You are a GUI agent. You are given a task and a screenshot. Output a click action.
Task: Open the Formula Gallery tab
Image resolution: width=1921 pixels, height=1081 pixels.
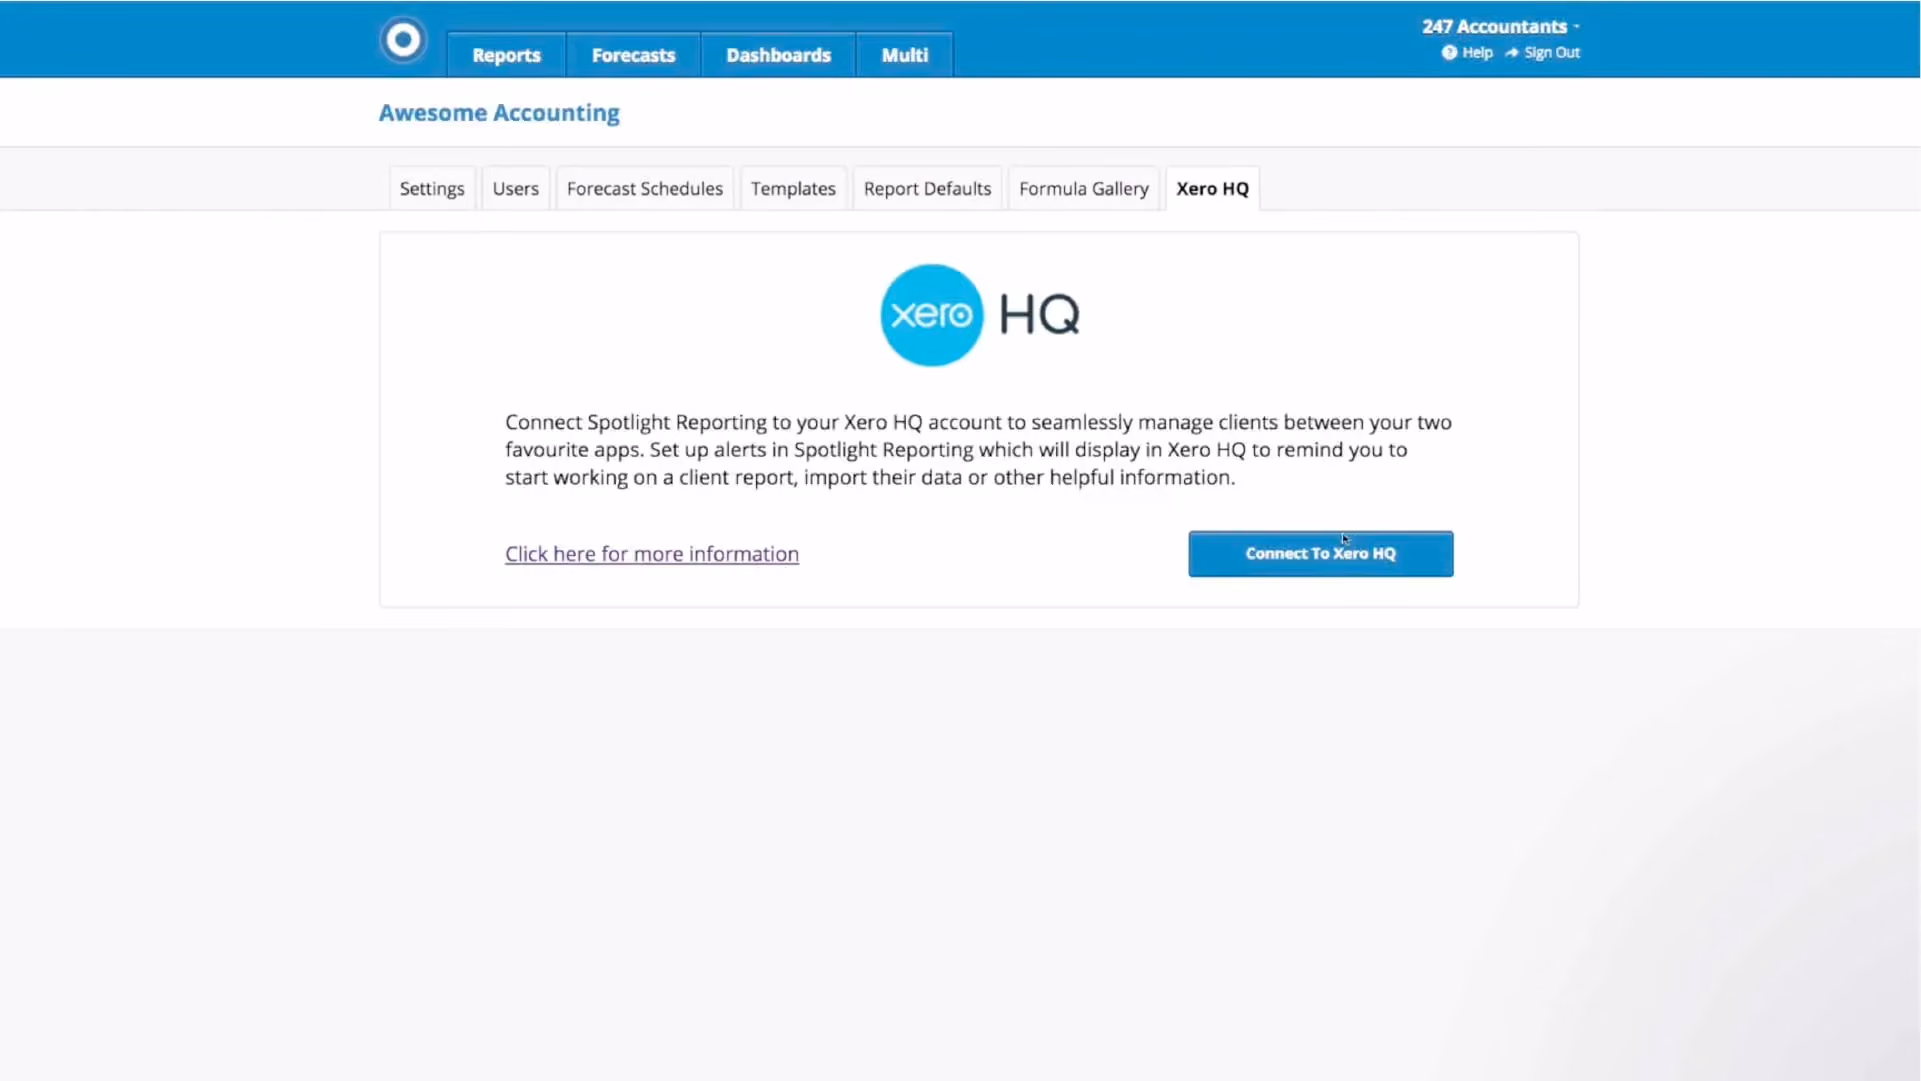point(1084,189)
